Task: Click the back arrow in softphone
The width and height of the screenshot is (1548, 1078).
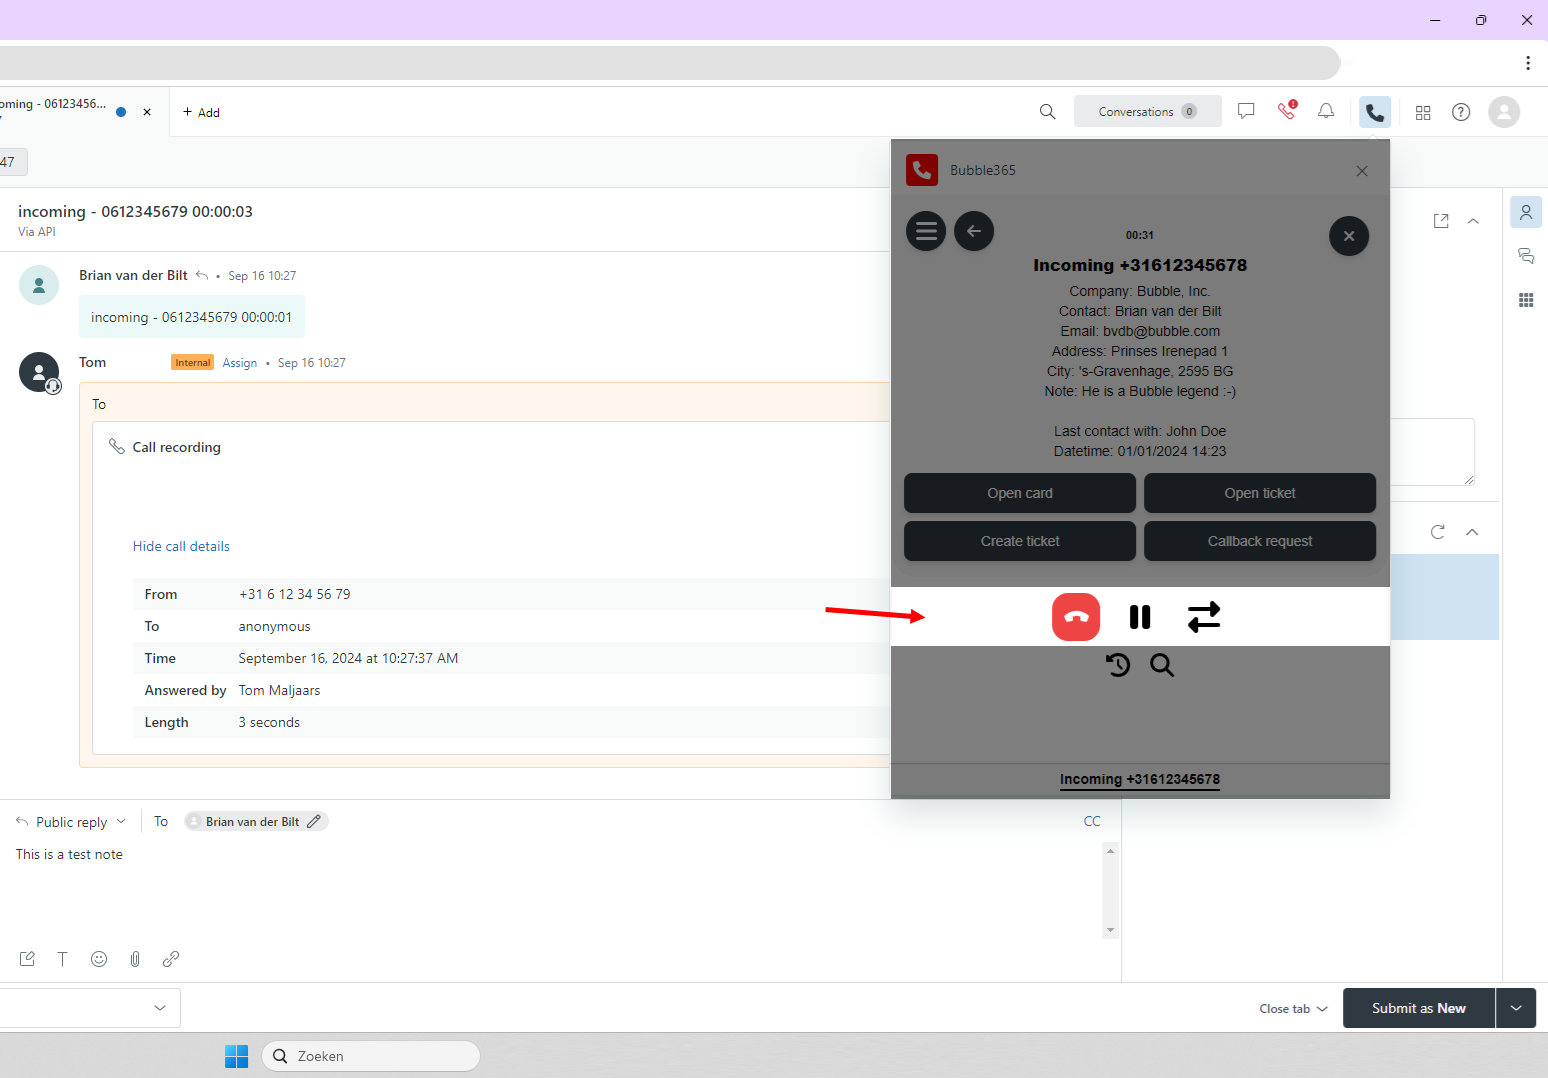Action: [973, 232]
